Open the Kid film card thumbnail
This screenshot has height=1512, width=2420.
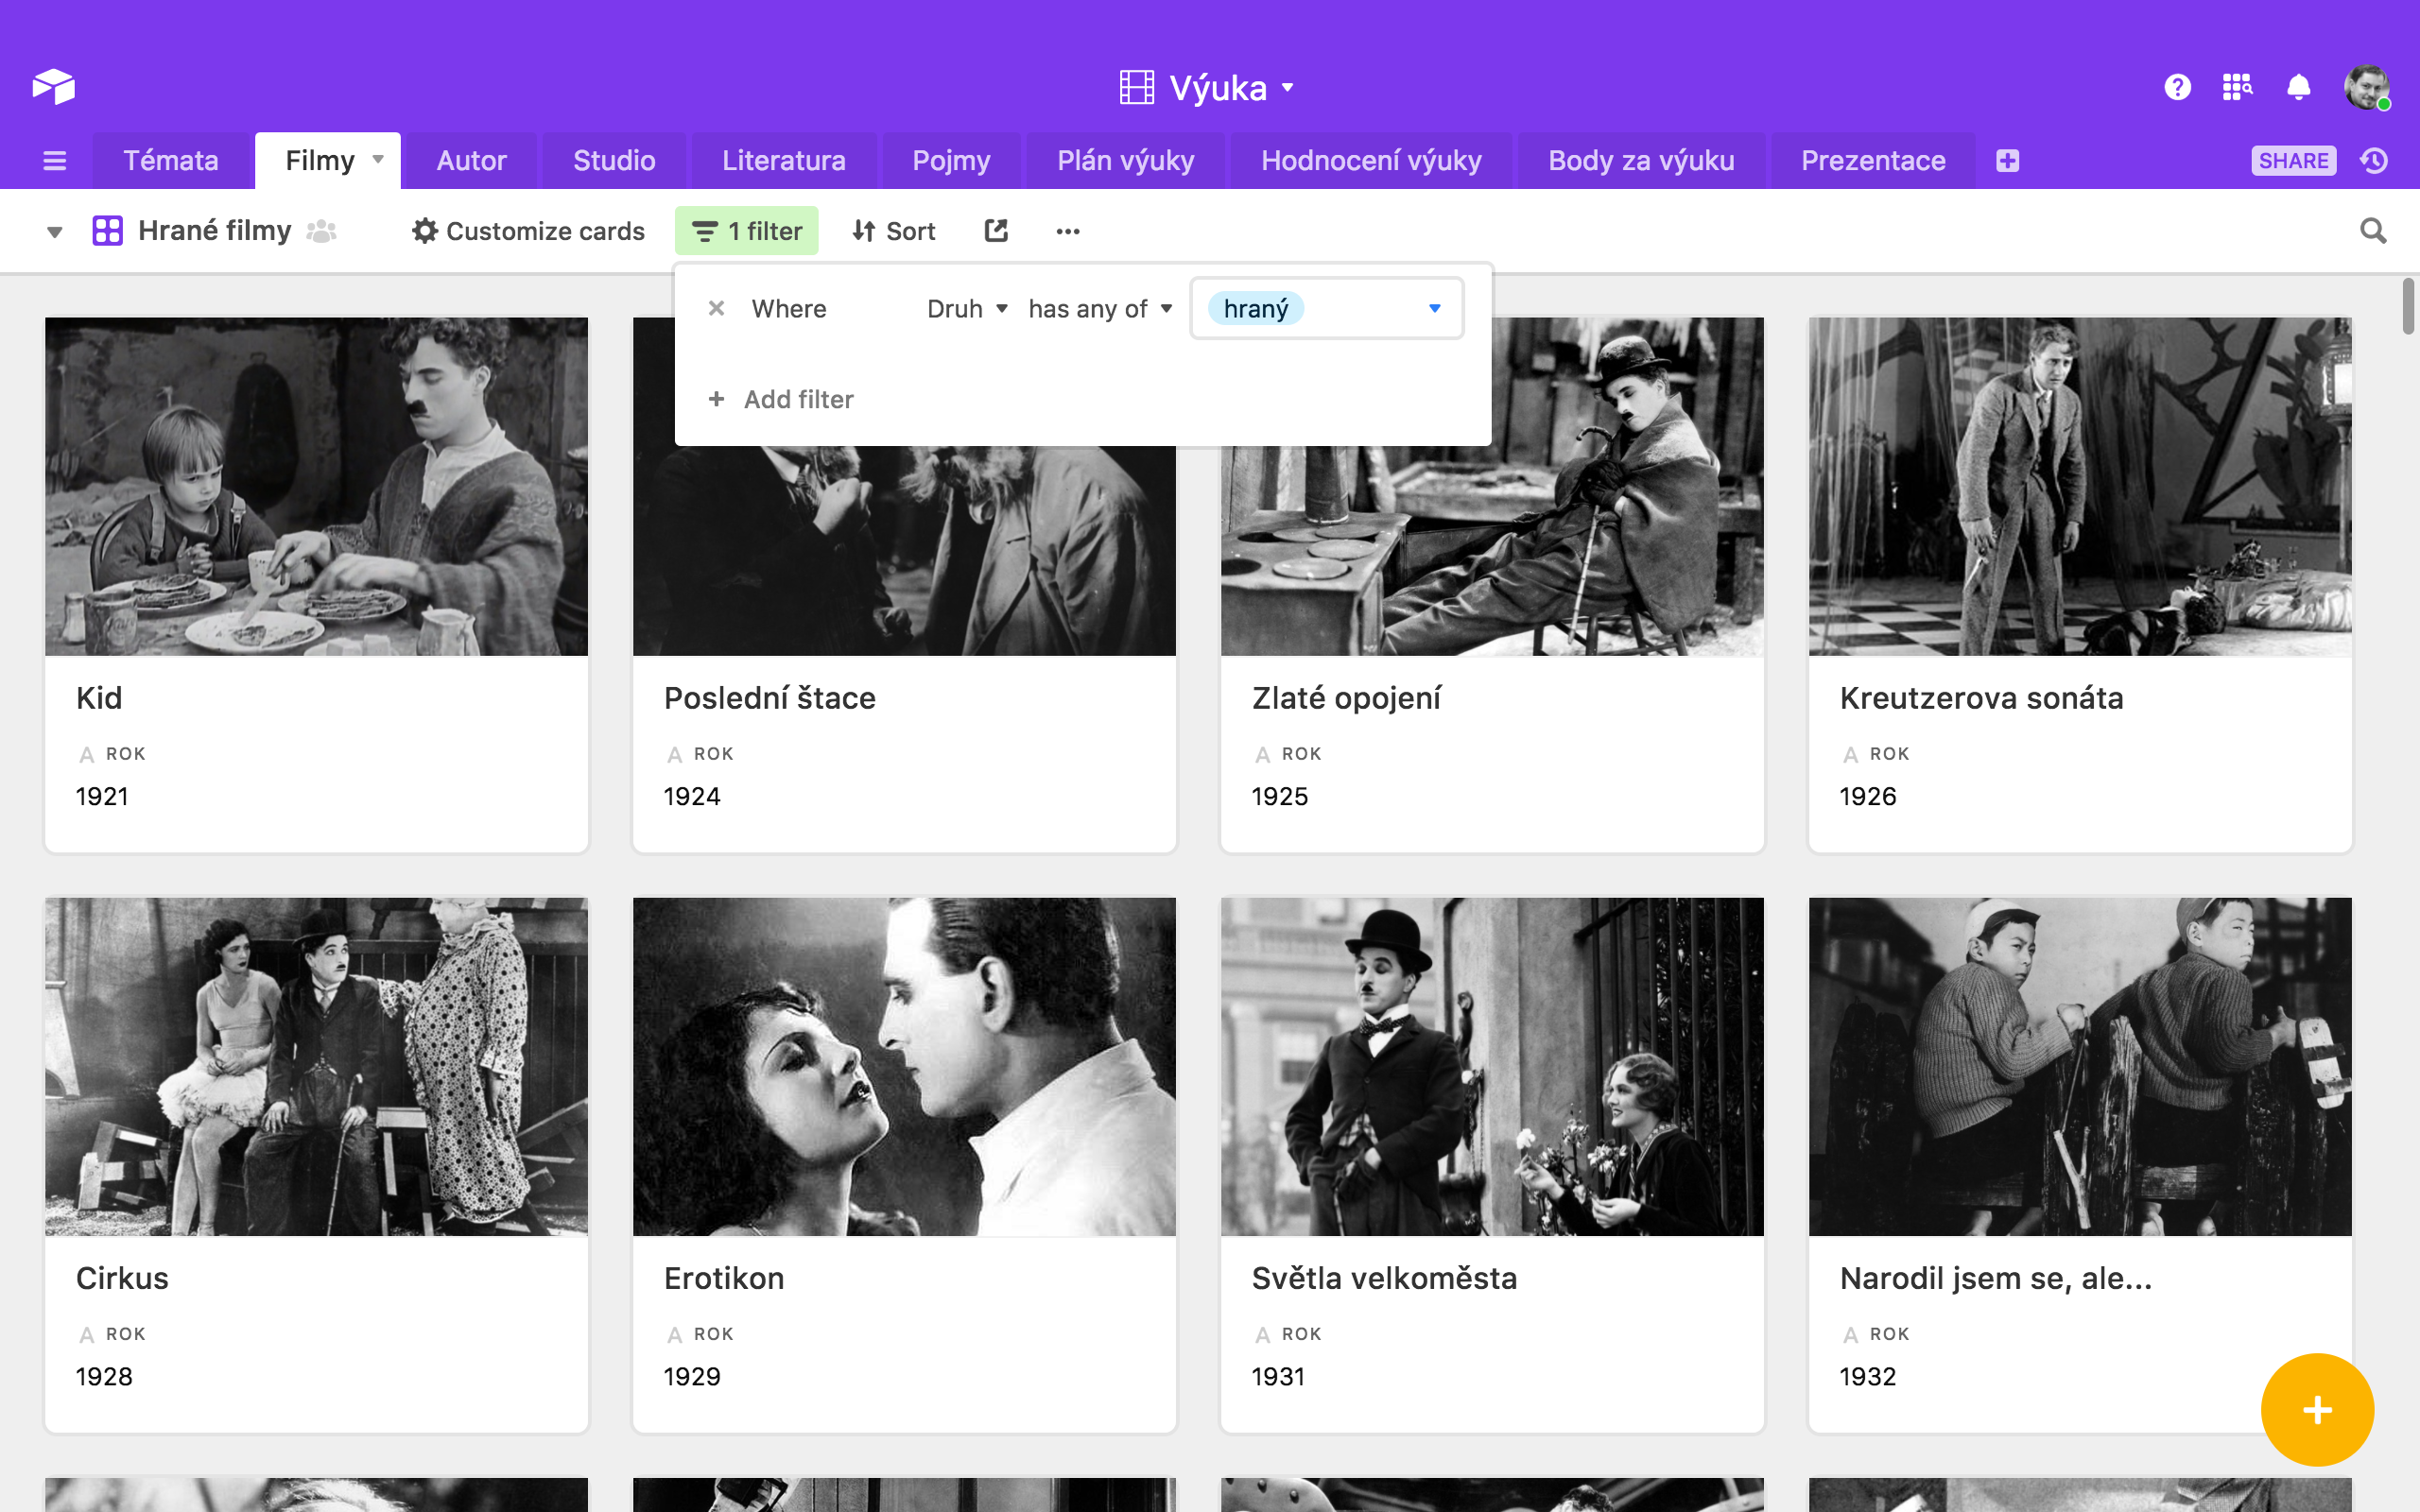[x=316, y=487]
